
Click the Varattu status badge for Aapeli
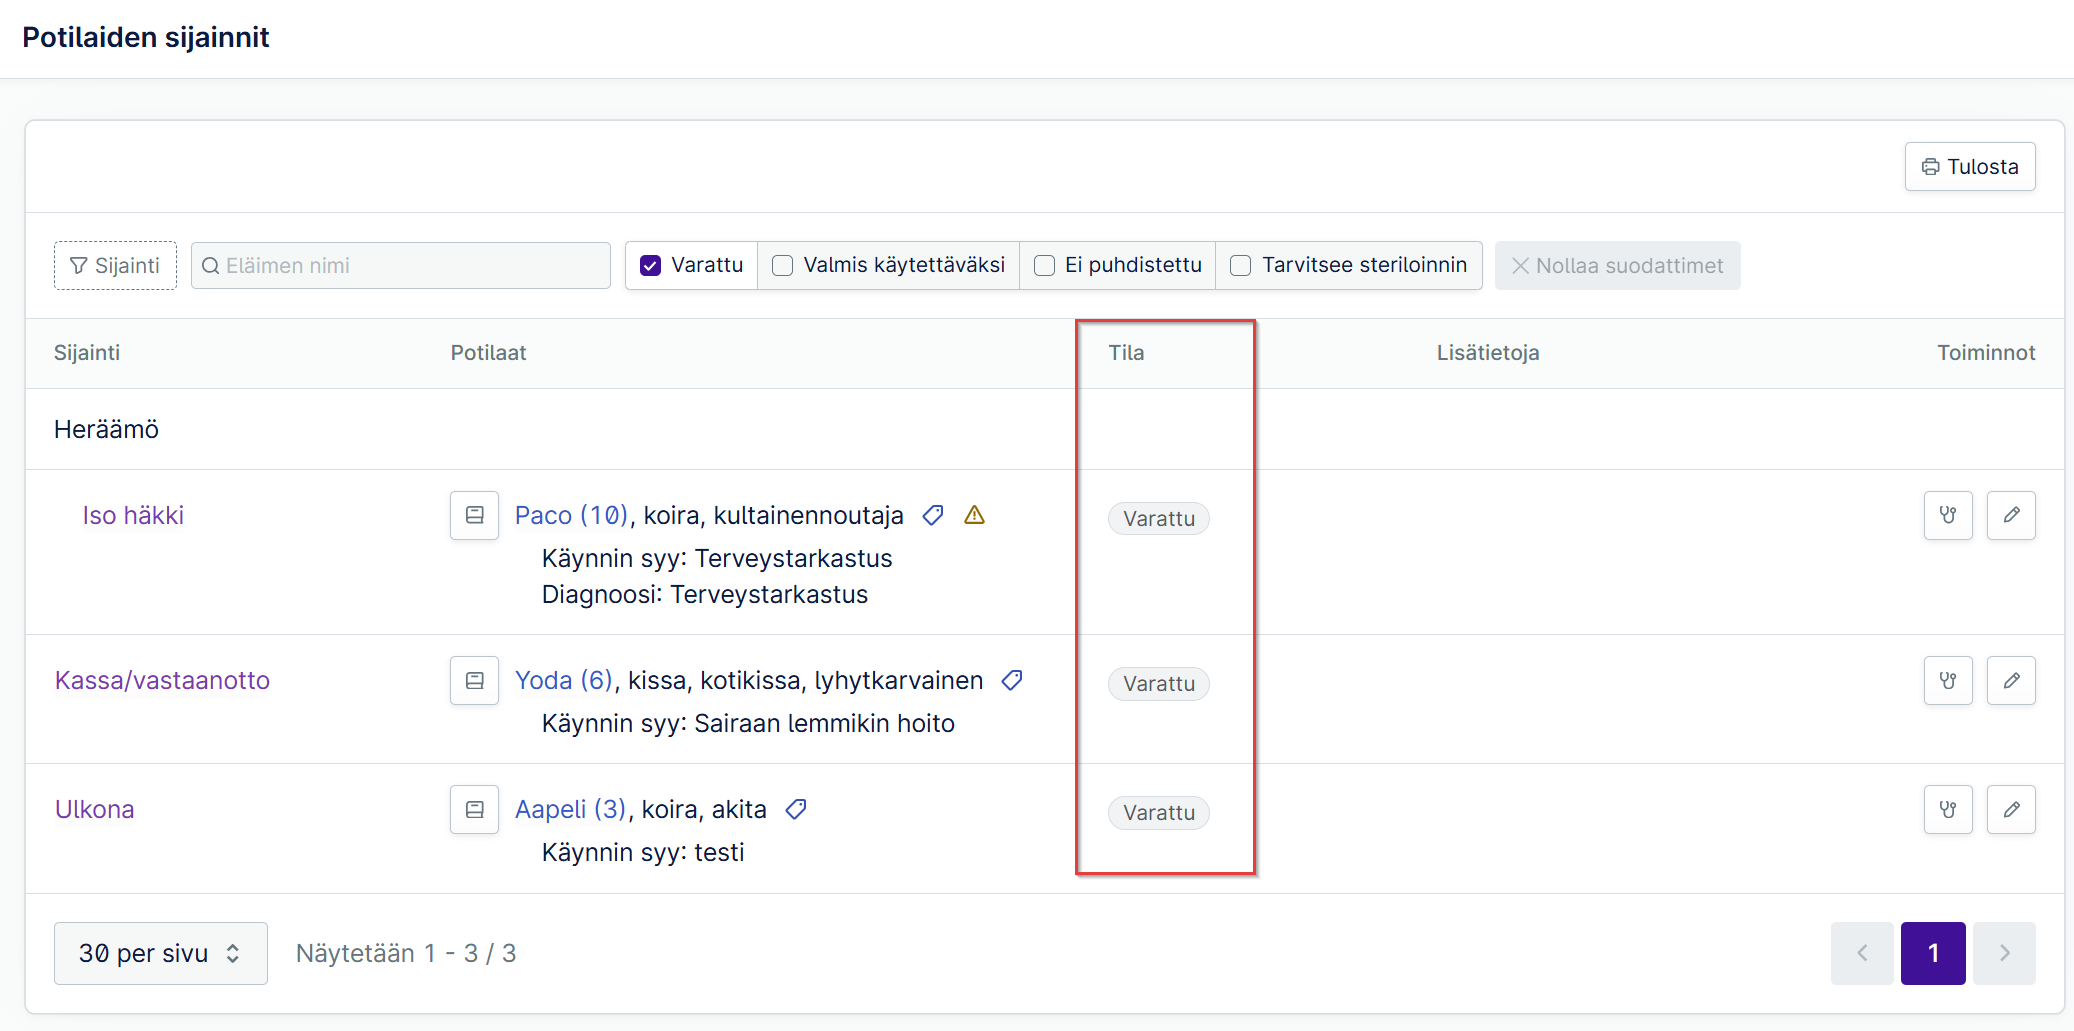pos(1159,812)
